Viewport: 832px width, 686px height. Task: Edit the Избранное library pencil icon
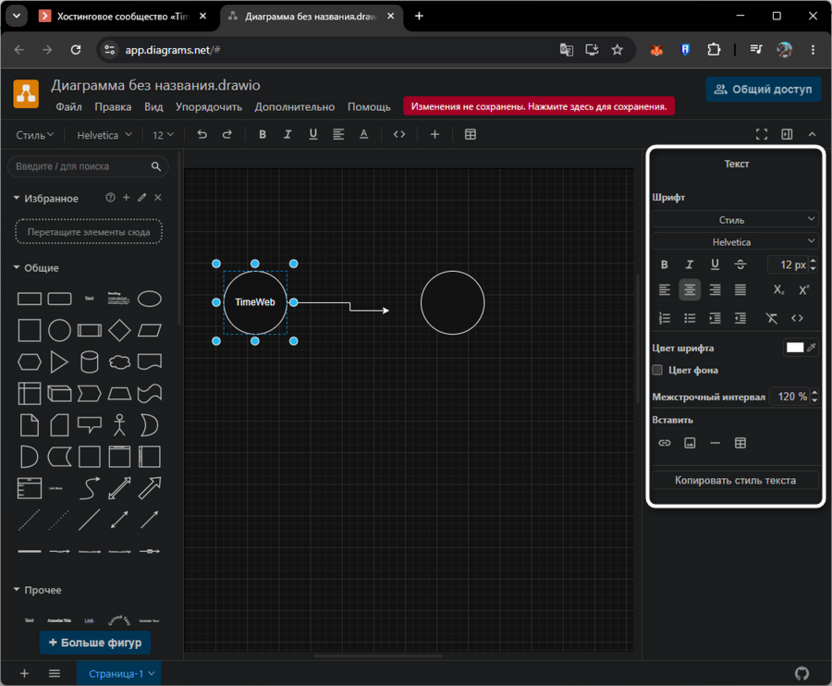(x=142, y=197)
